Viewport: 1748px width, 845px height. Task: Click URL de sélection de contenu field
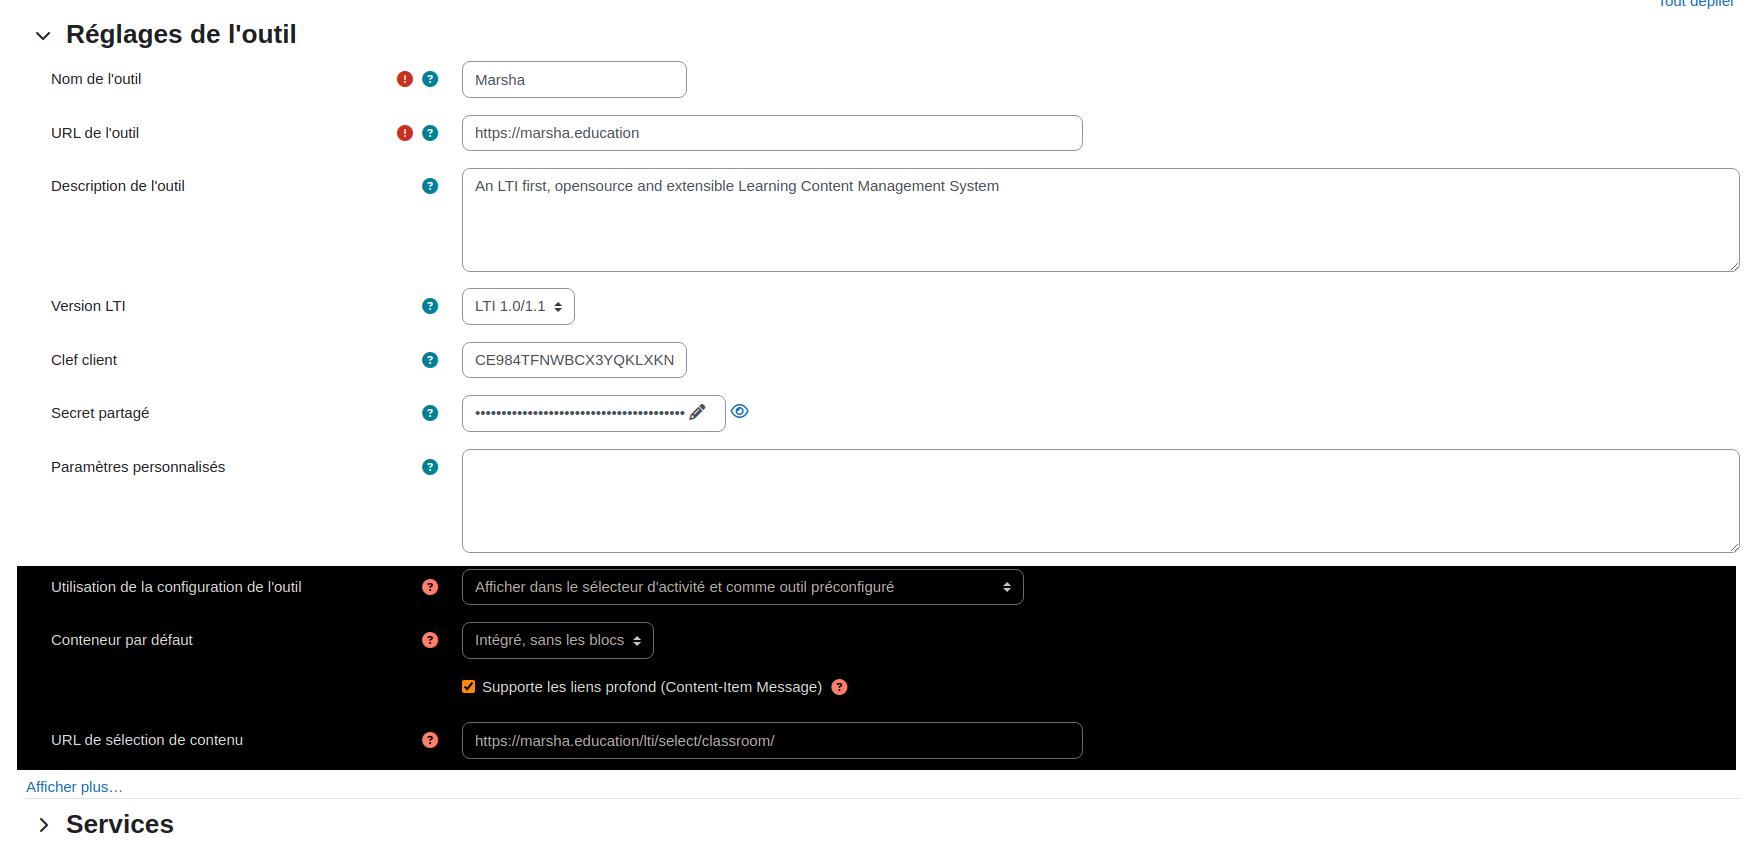pyautogui.click(x=772, y=740)
